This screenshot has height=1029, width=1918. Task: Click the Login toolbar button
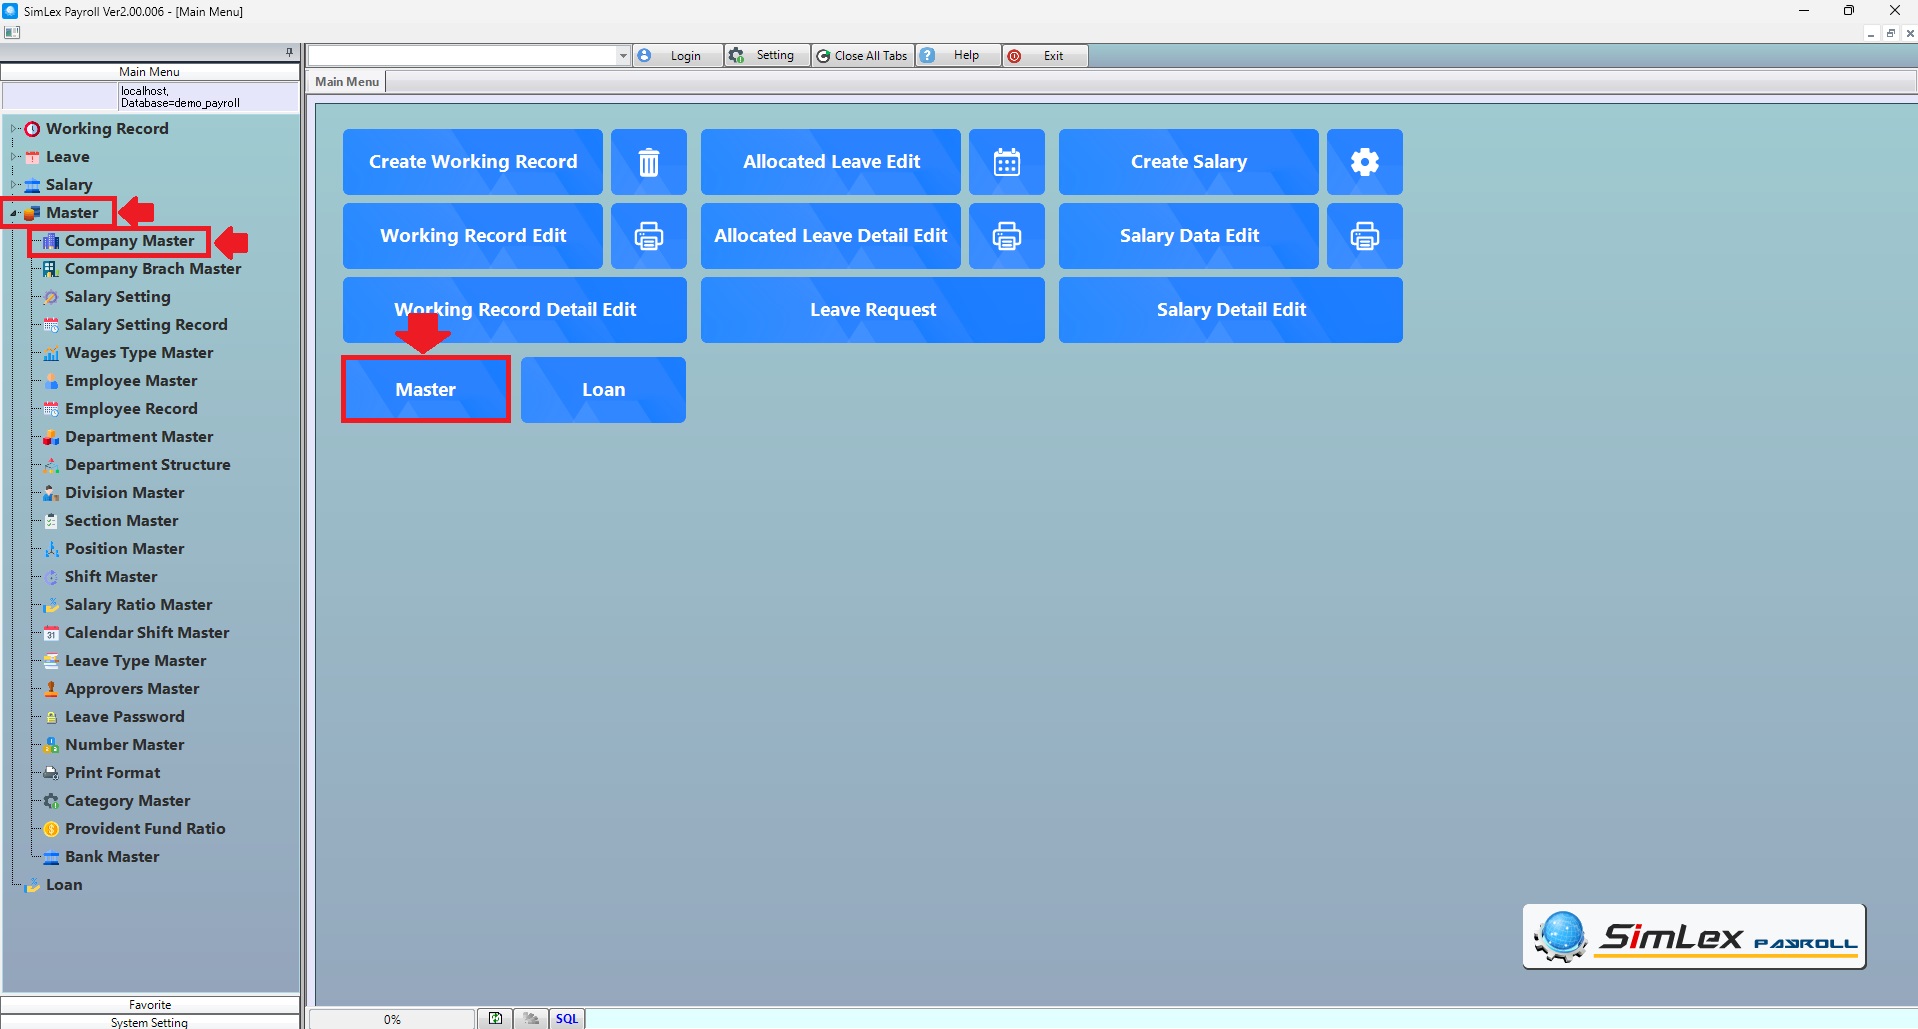coord(677,56)
